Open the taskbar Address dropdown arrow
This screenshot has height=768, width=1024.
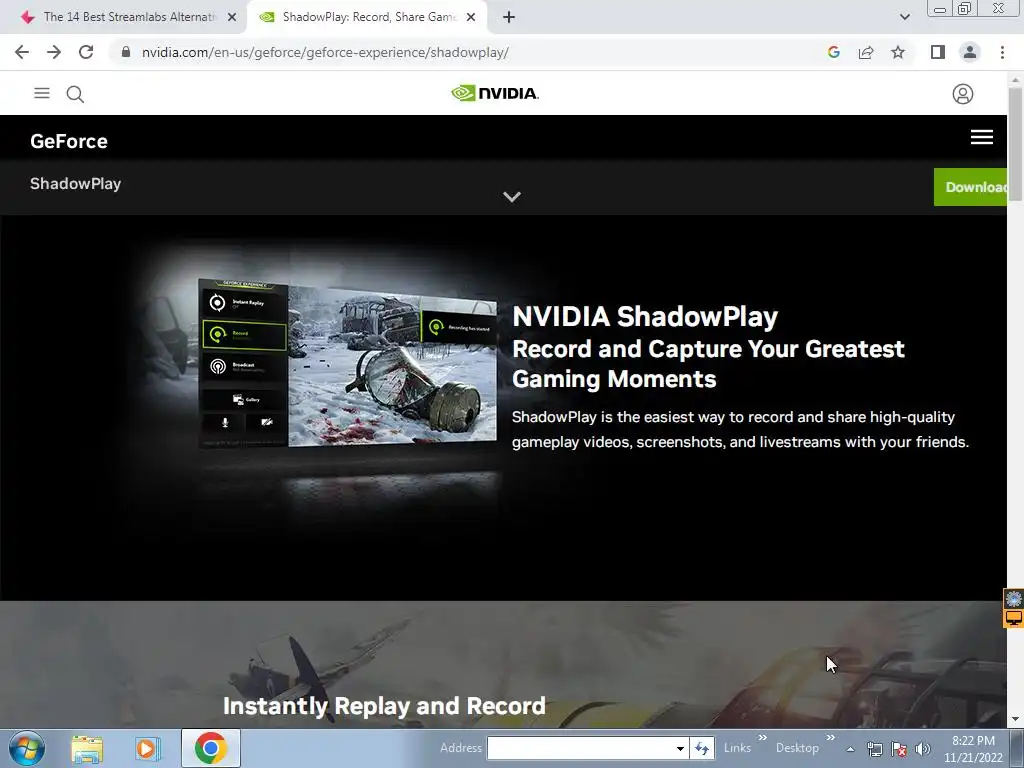(x=680, y=748)
